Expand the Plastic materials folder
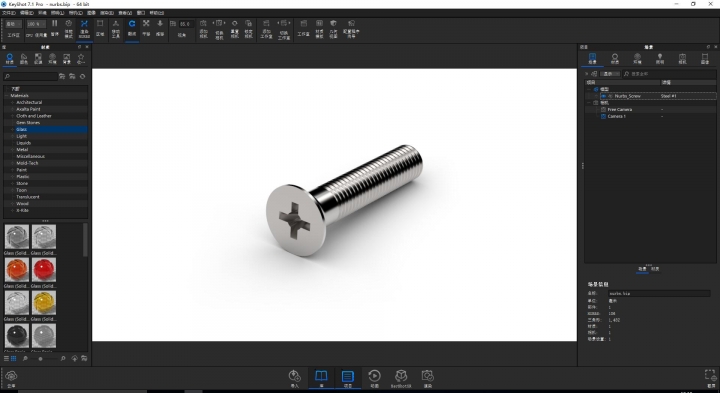The image size is (720, 393). 12,177
